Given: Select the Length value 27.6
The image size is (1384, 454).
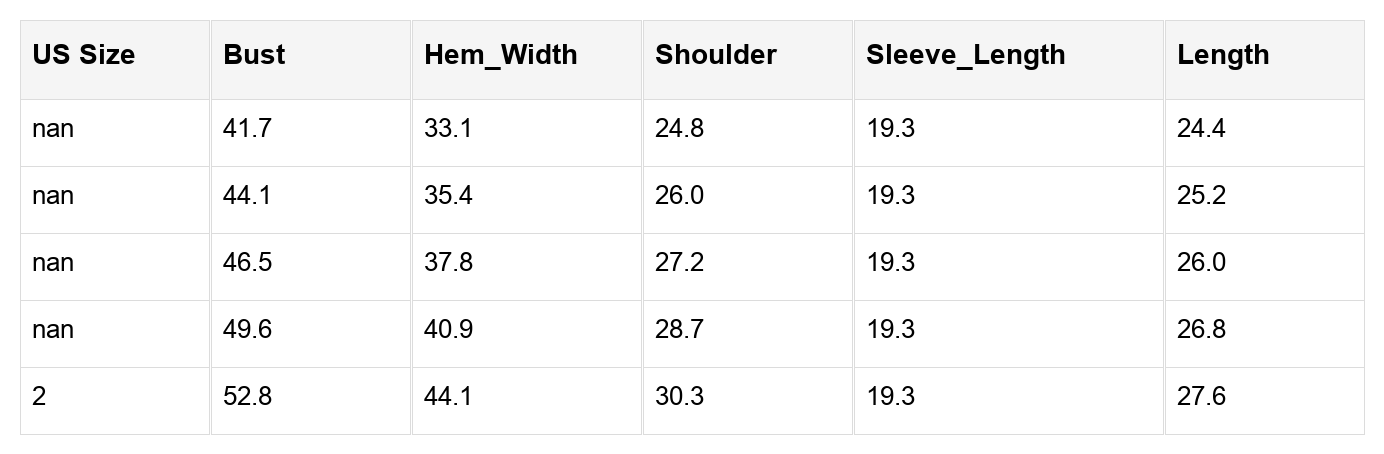Looking at the screenshot, I should [x=1201, y=397].
